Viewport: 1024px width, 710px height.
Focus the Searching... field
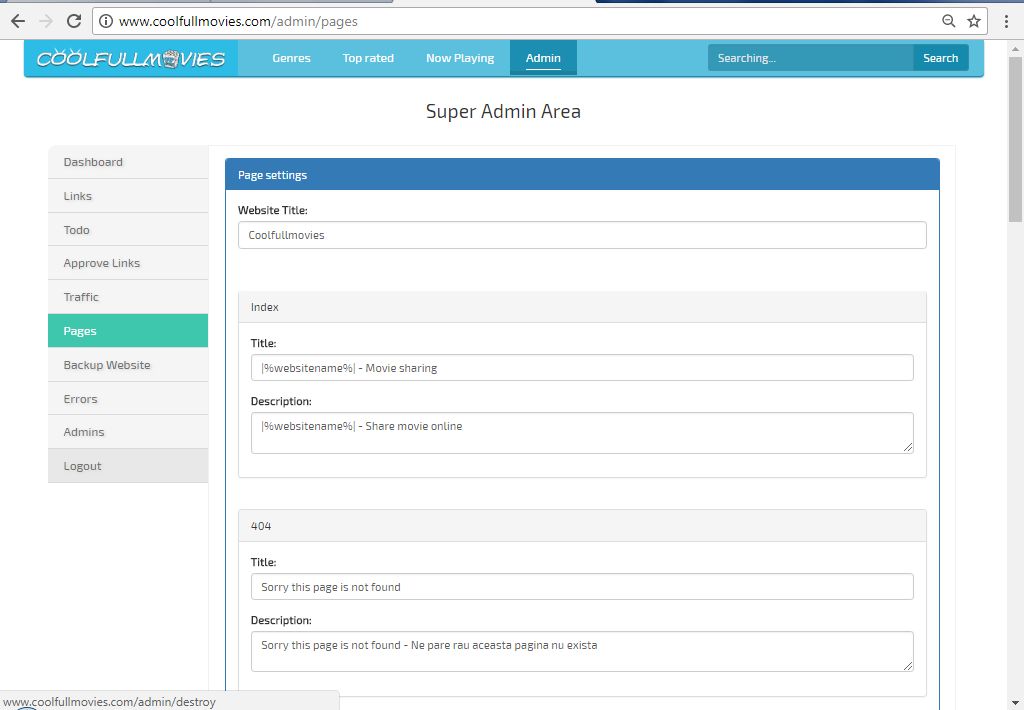tap(810, 58)
